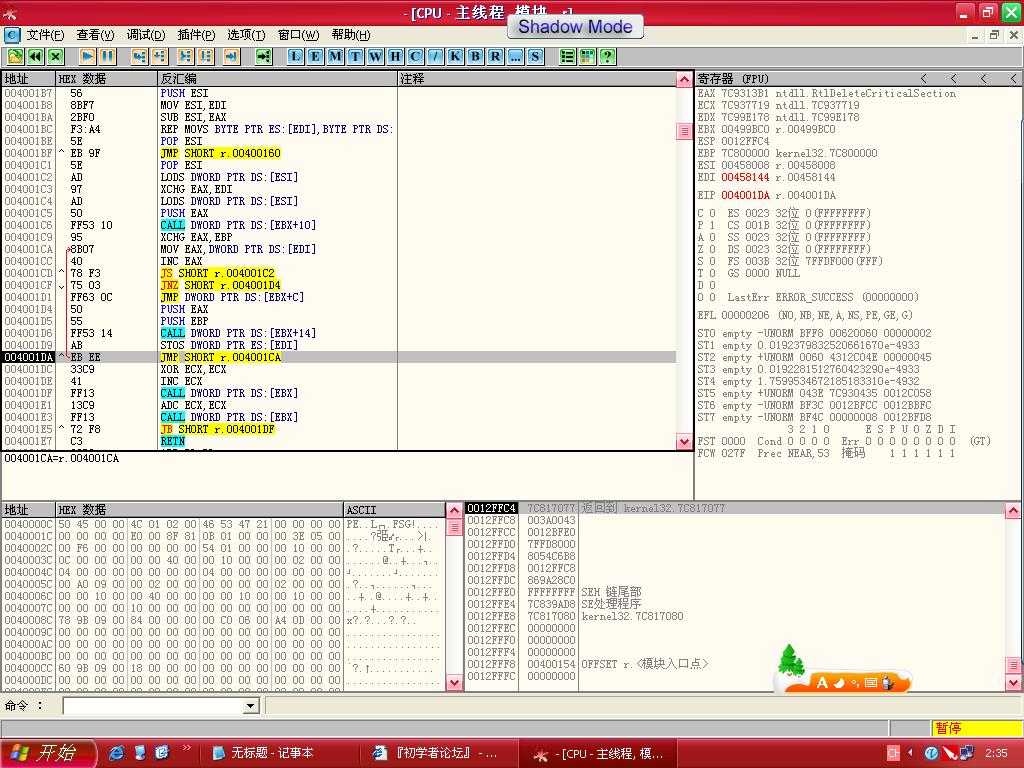
Task: Open Source window with S button
Action: (536, 56)
